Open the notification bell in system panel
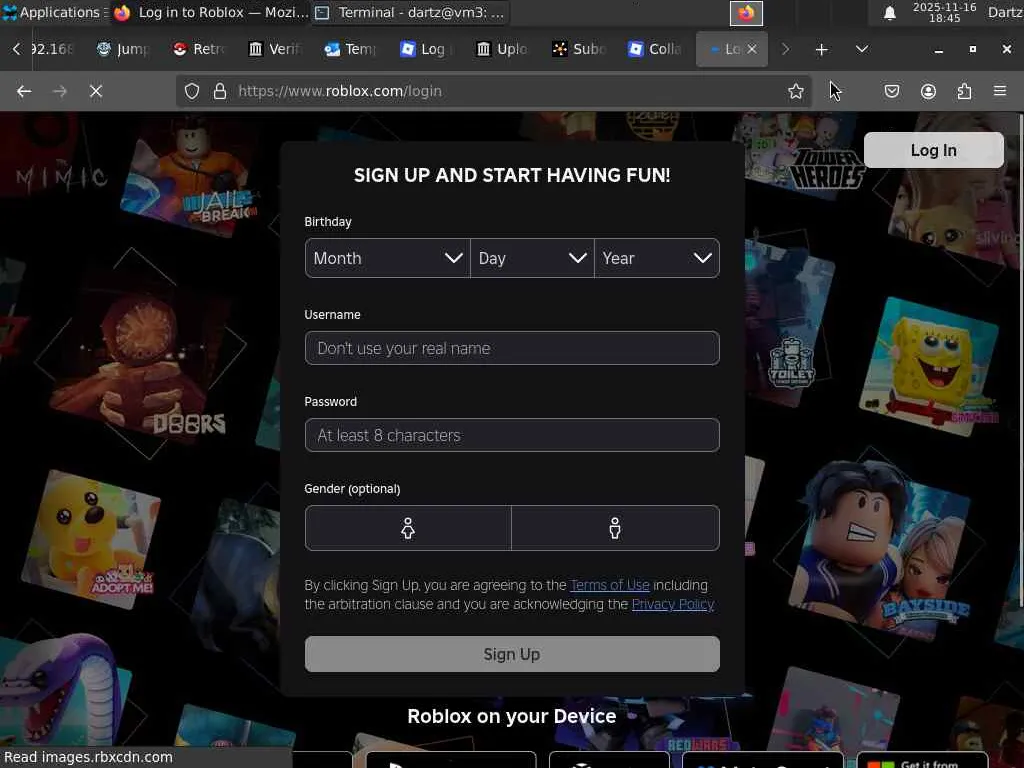 pyautogui.click(x=889, y=13)
